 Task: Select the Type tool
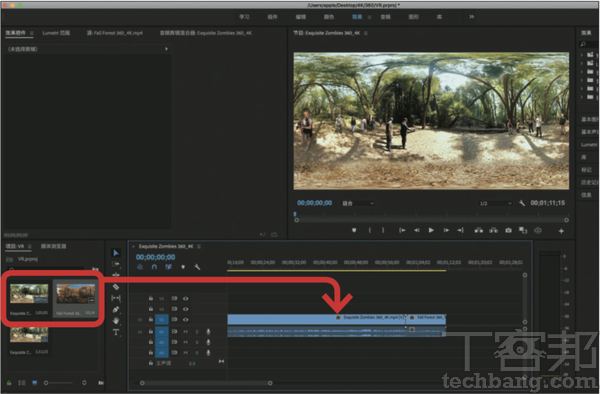click(116, 332)
